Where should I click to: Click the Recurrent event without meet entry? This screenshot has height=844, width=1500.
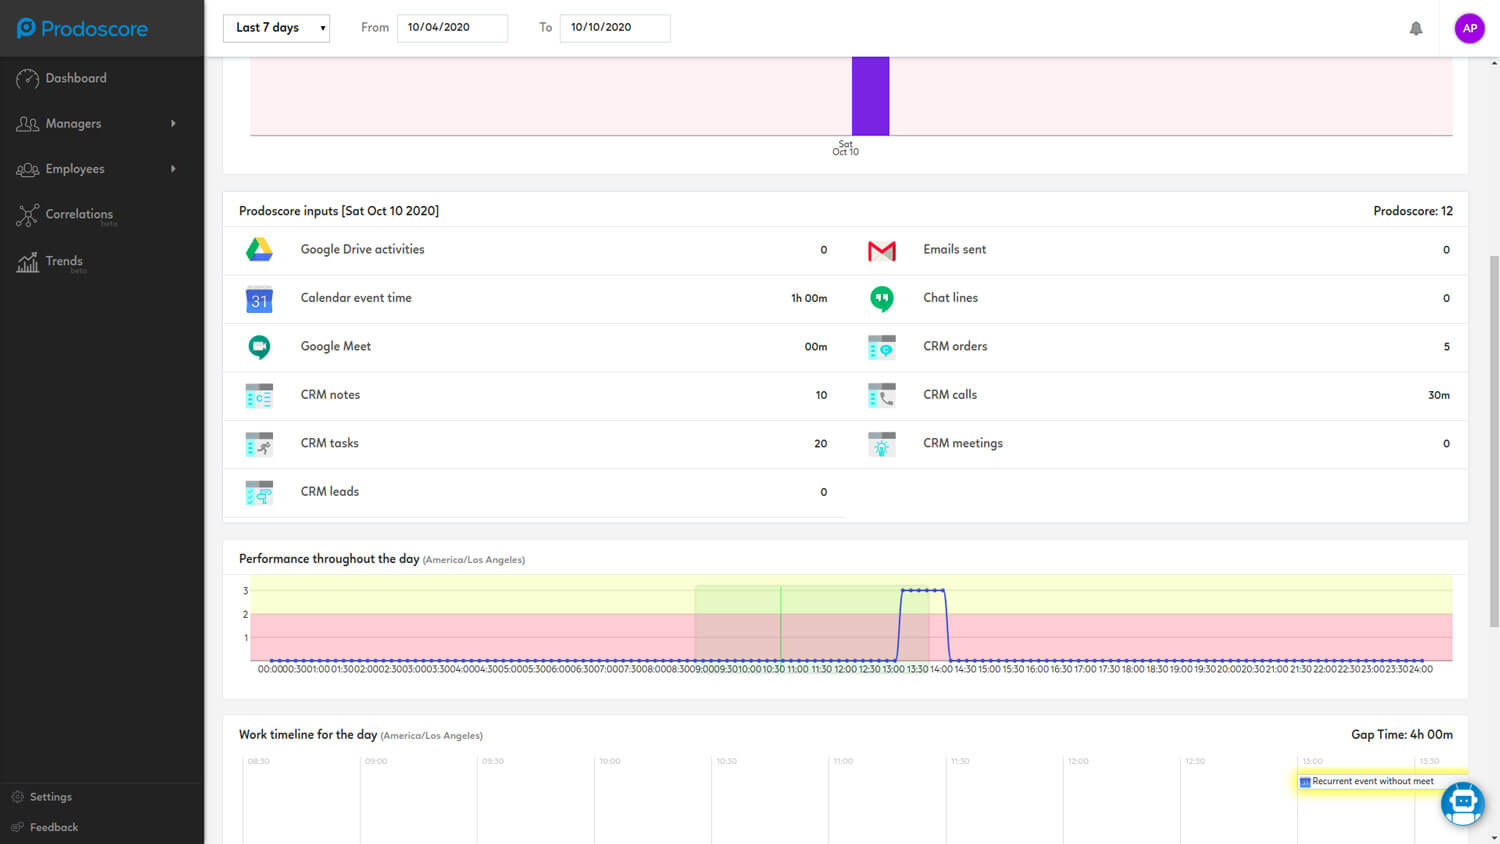[x=1381, y=782]
